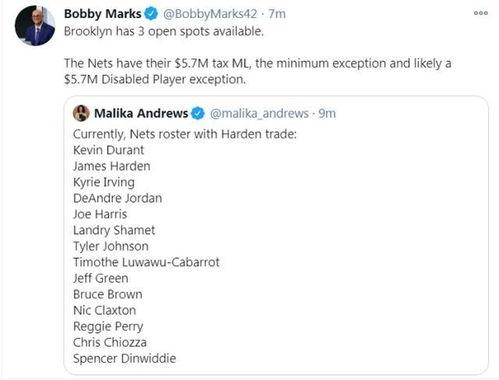The height and width of the screenshot is (380, 499).
Task: Open the three-dot more options menu
Action: [x=480, y=13]
